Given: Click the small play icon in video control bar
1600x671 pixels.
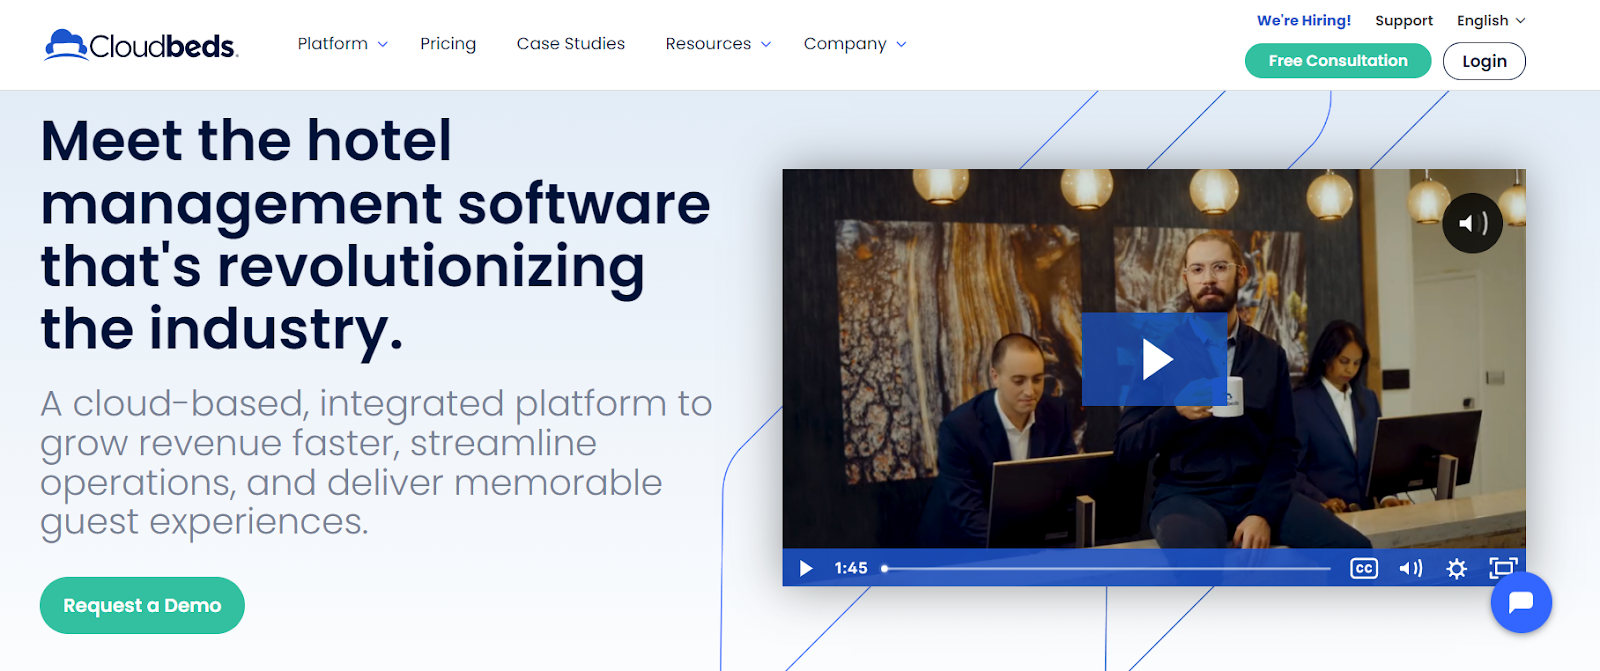Looking at the screenshot, I should (x=806, y=568).
